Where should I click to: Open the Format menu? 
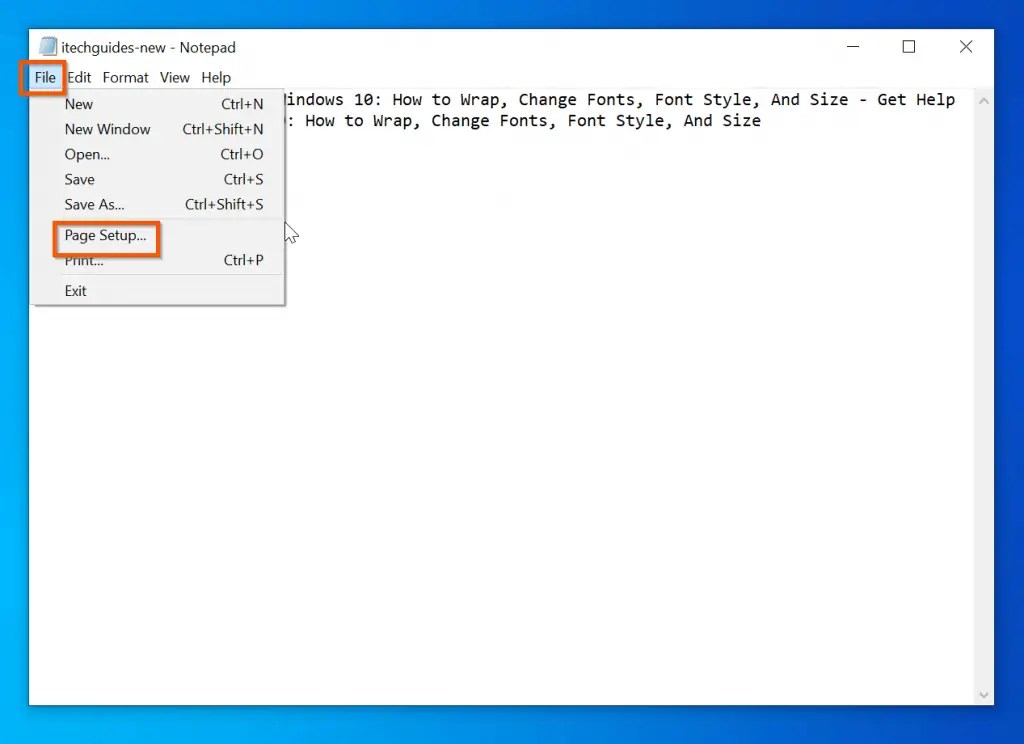[x=125, y=78]
